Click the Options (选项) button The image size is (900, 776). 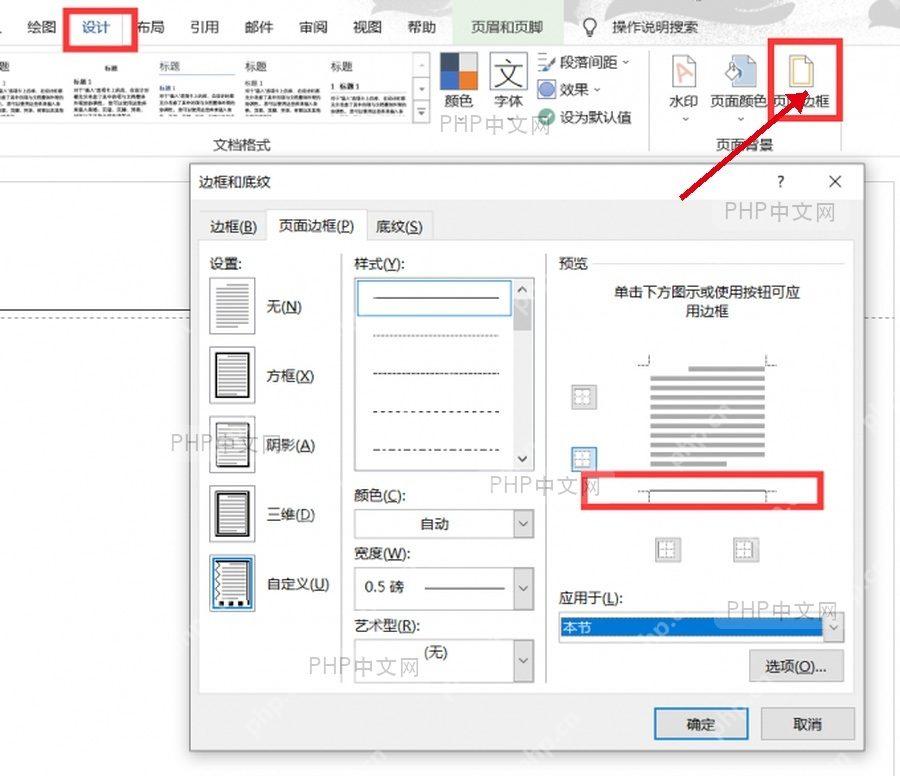pos(796,666)
